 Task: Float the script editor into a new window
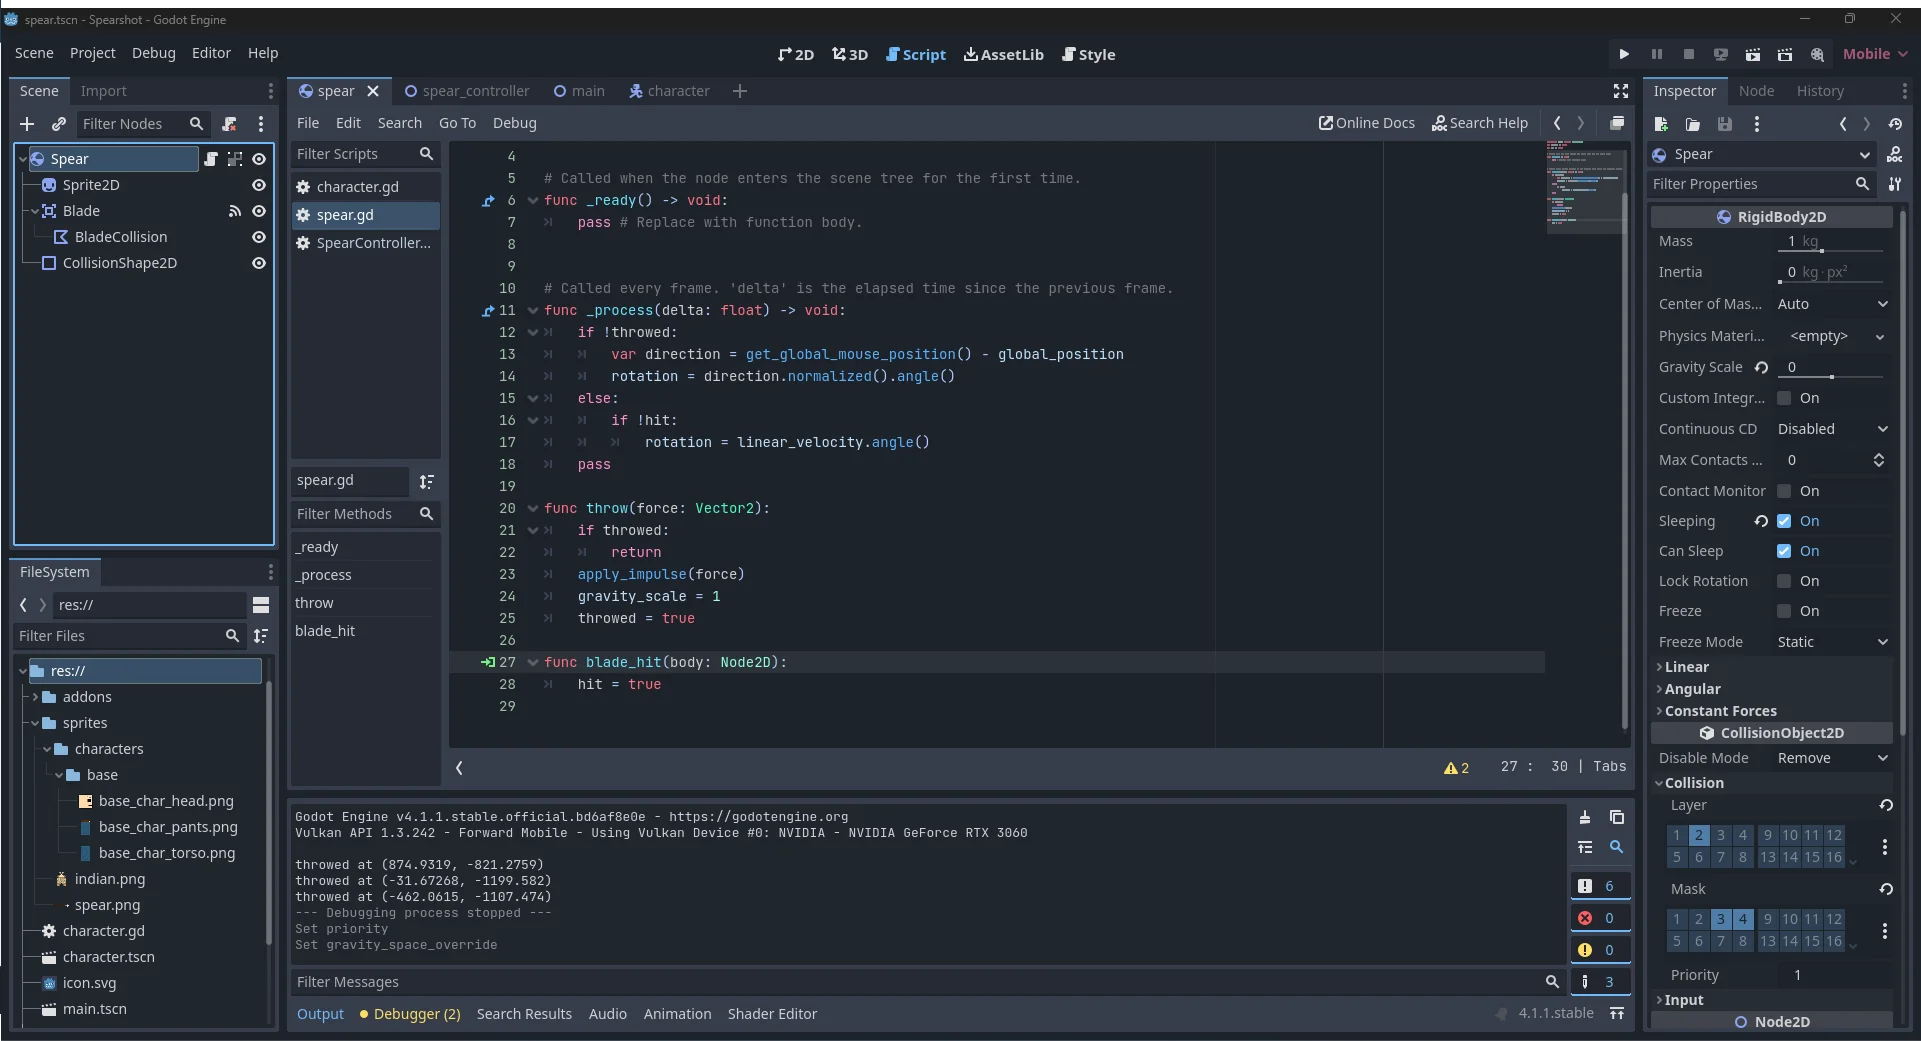pyautogui.click(x=1619, y=123)
